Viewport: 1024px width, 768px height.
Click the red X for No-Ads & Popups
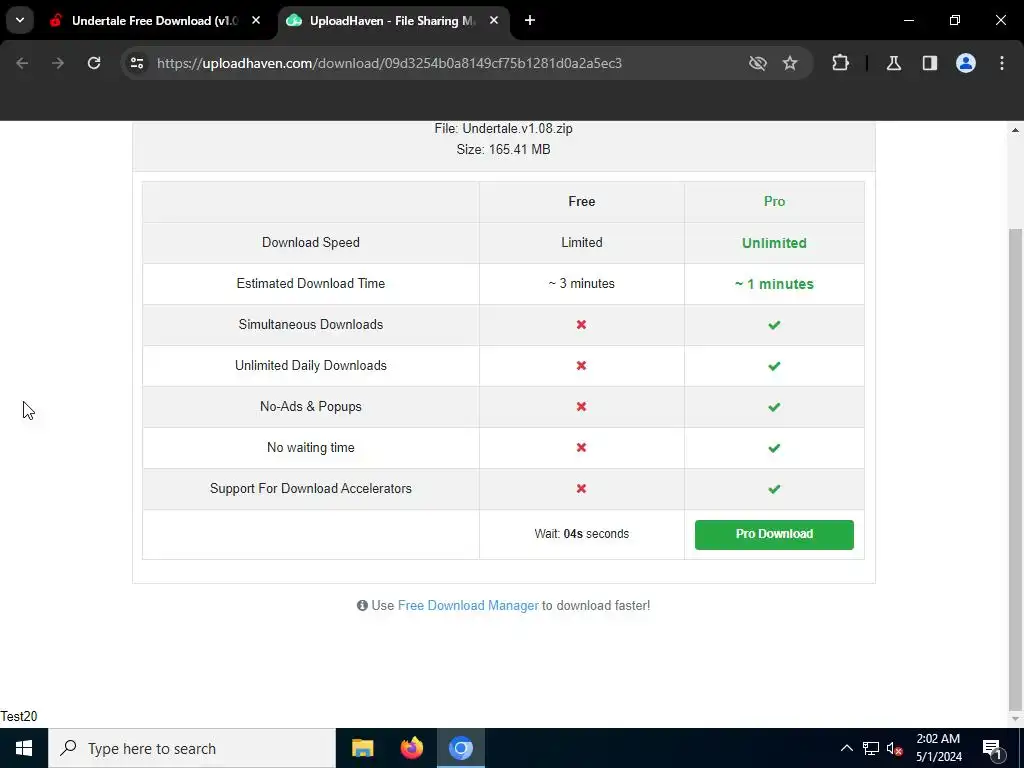581,406
